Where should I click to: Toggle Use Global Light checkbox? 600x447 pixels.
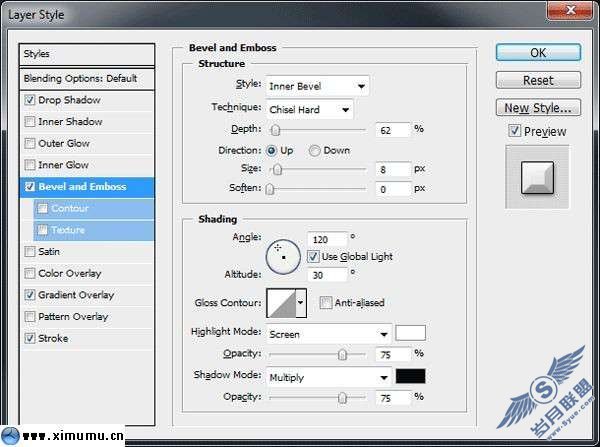coord(313,256)
